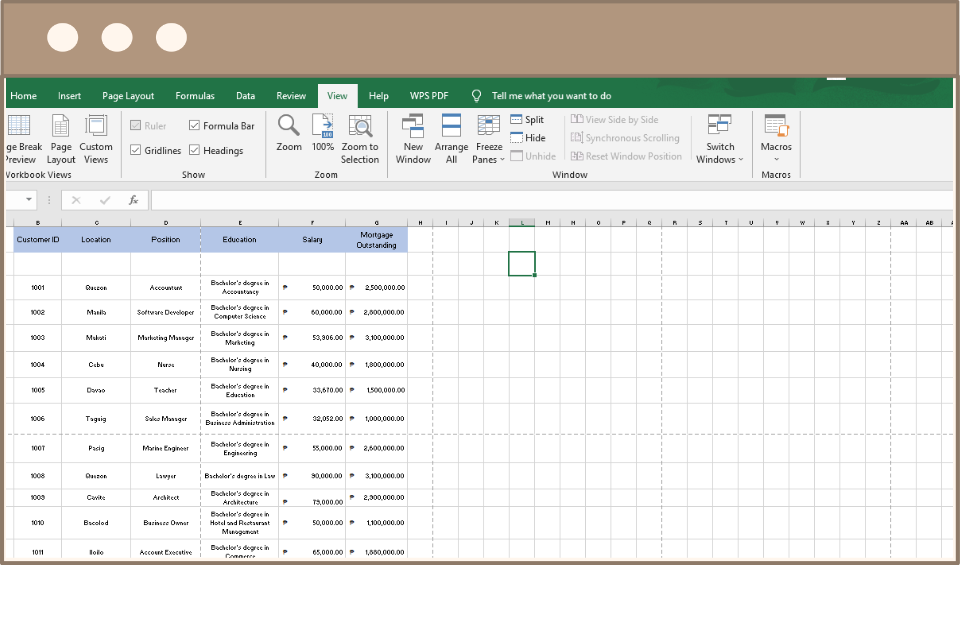This screenshot has width=960, height=640.
Task: Click the Insert Function fx icon
Action: 133,200
